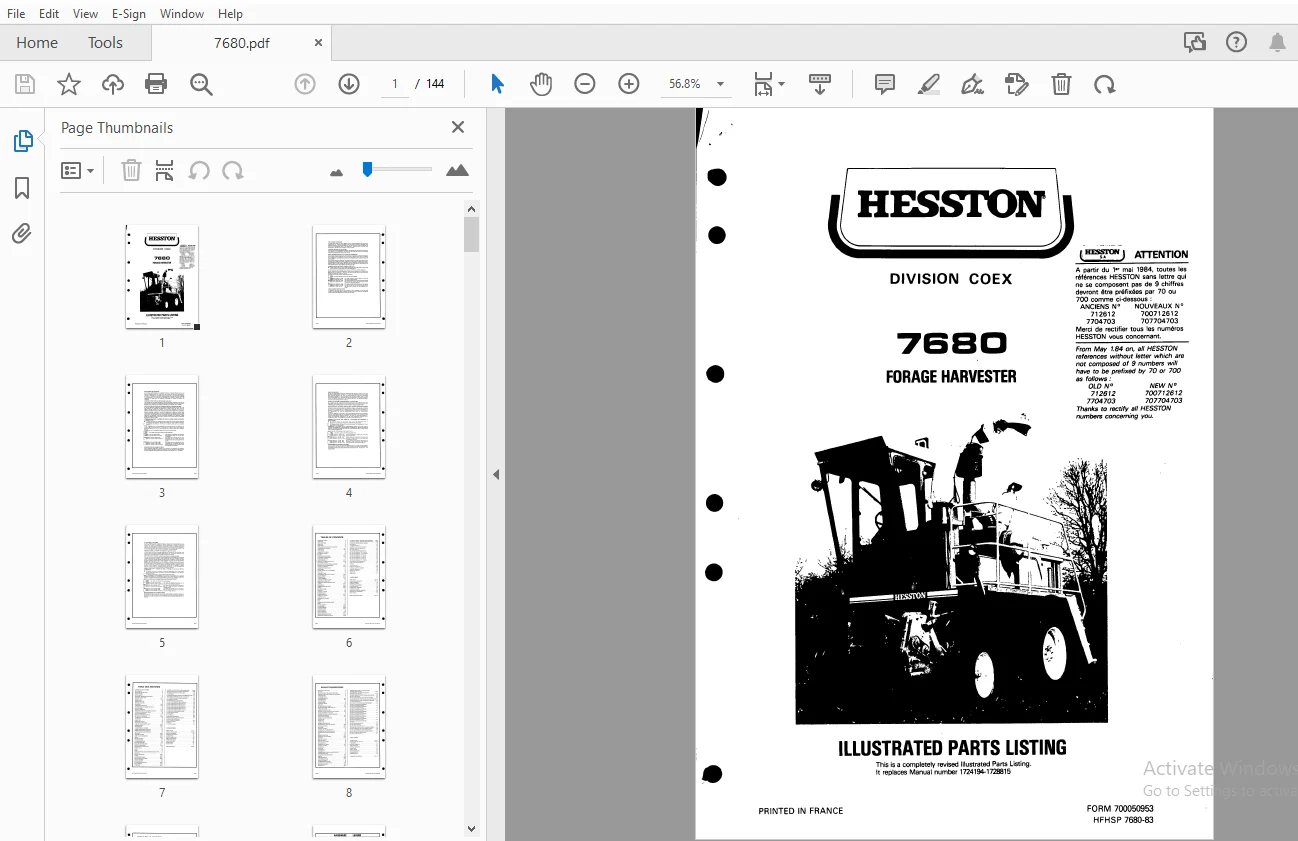Switch to the Tools tab
1298x841 pixels.
pos(105,42)
